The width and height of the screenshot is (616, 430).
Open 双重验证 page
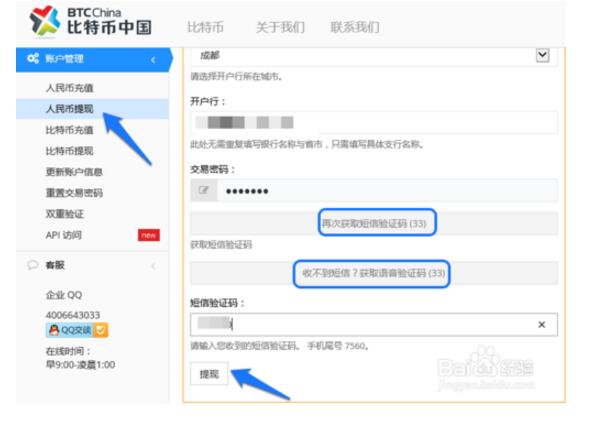(x=65, y=214)
